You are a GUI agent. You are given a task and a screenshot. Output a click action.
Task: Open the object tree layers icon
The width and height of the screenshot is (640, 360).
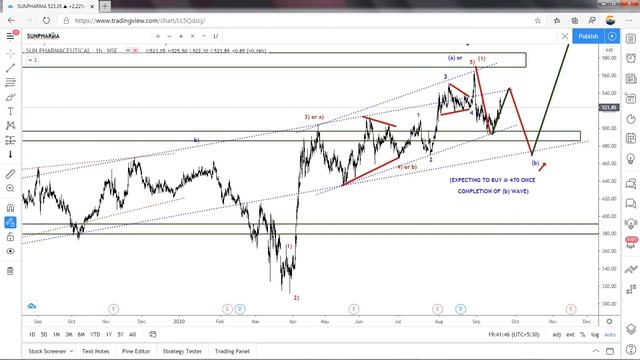tap(631, 329)
